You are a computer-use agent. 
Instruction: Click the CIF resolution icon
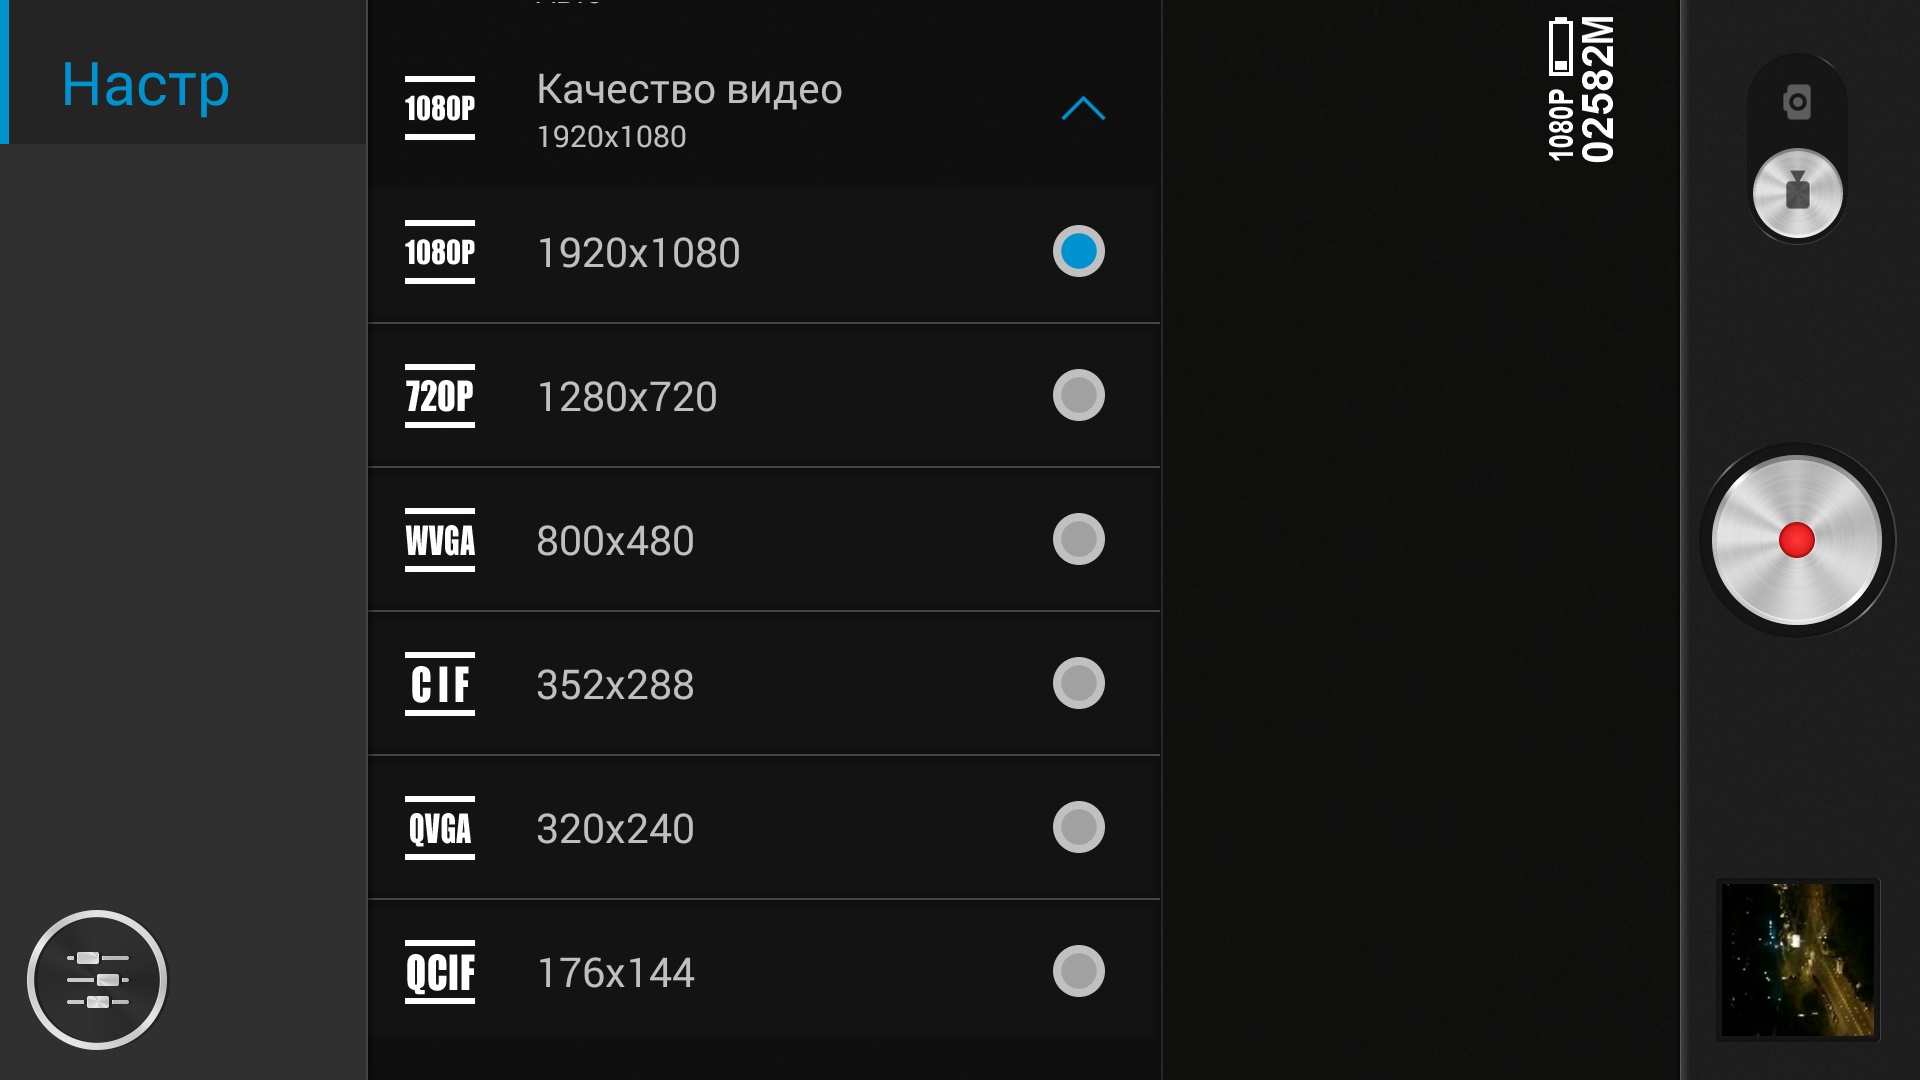440,684
